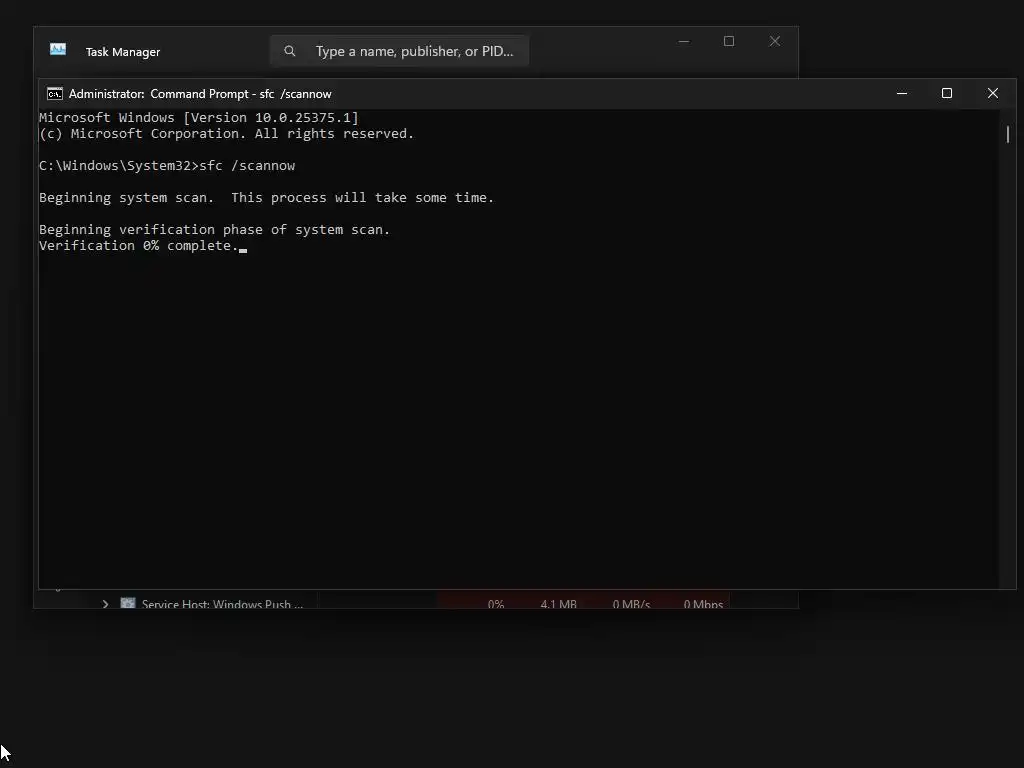Click the Task Manager app icon

pyautogui.click(x=57, y=50)
